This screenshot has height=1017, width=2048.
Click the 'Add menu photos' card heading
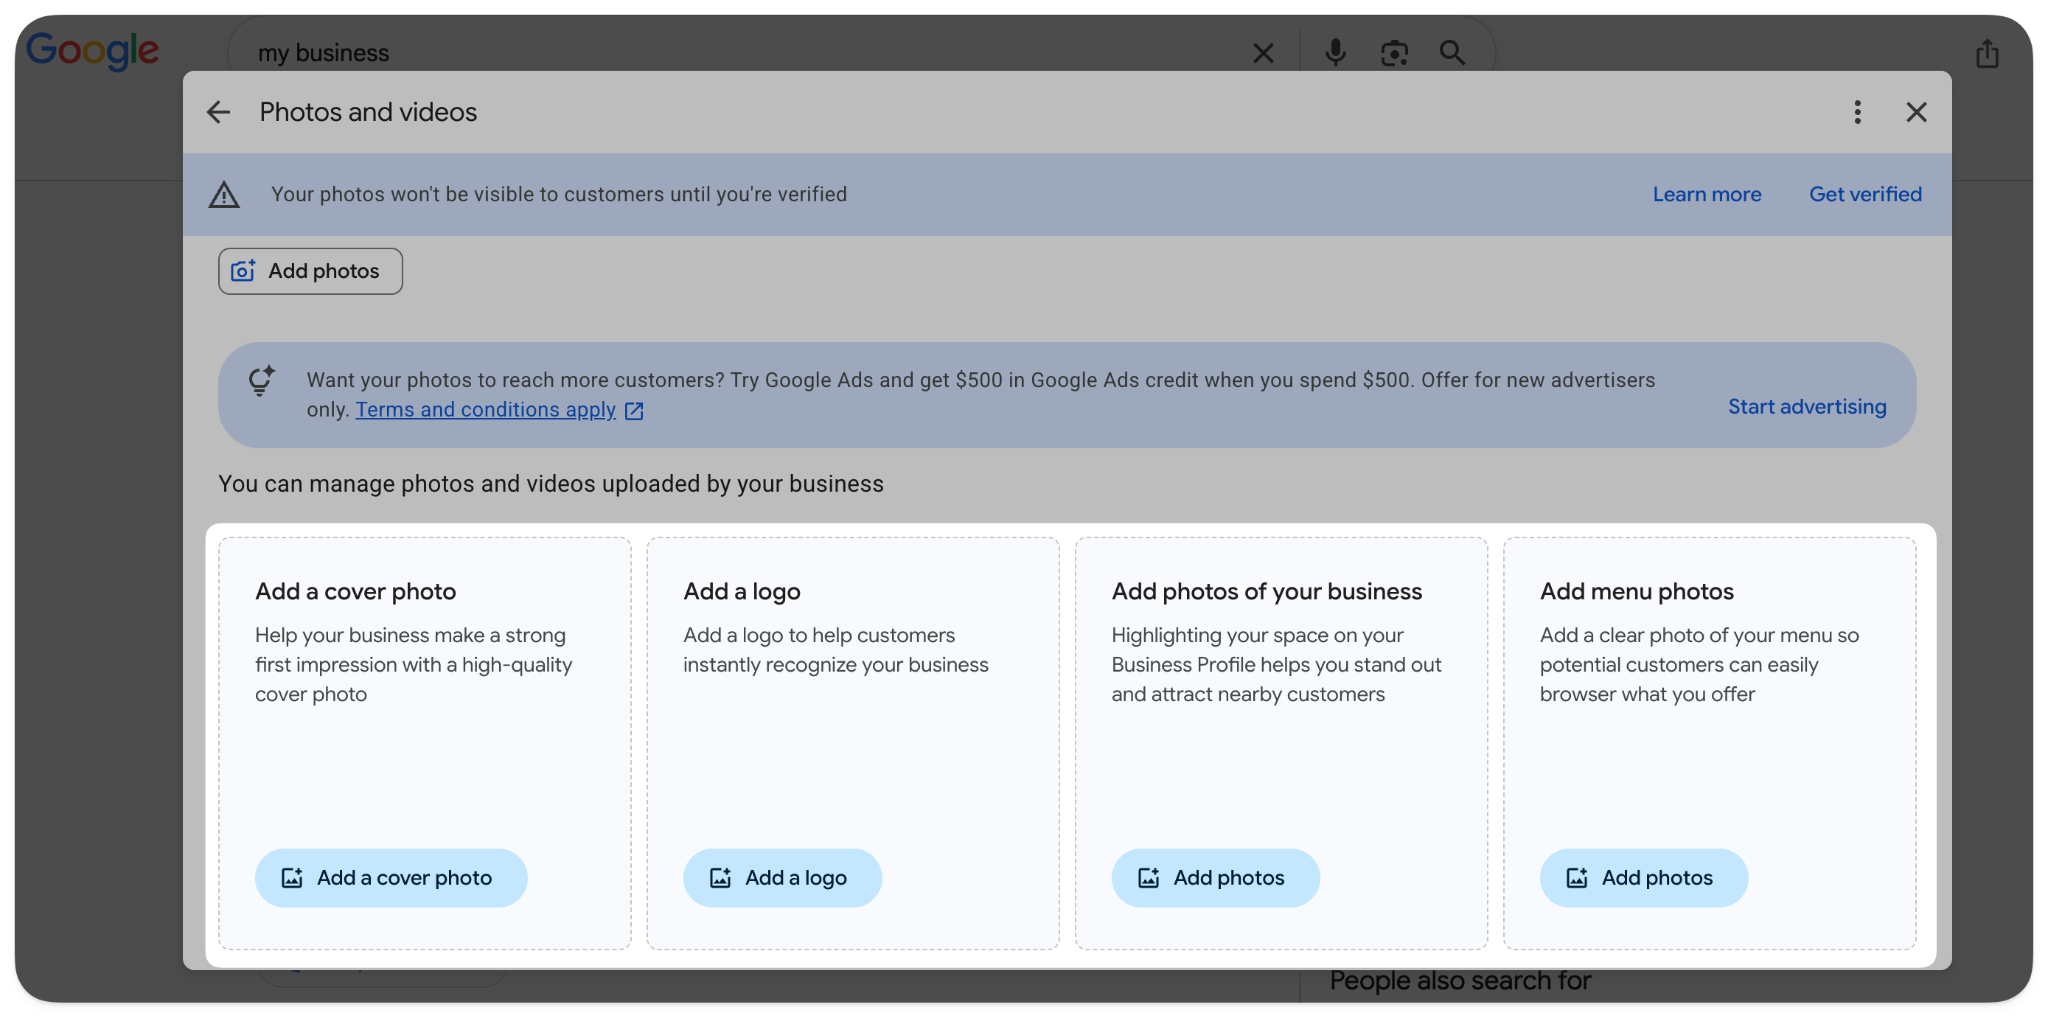(1636, 591)
